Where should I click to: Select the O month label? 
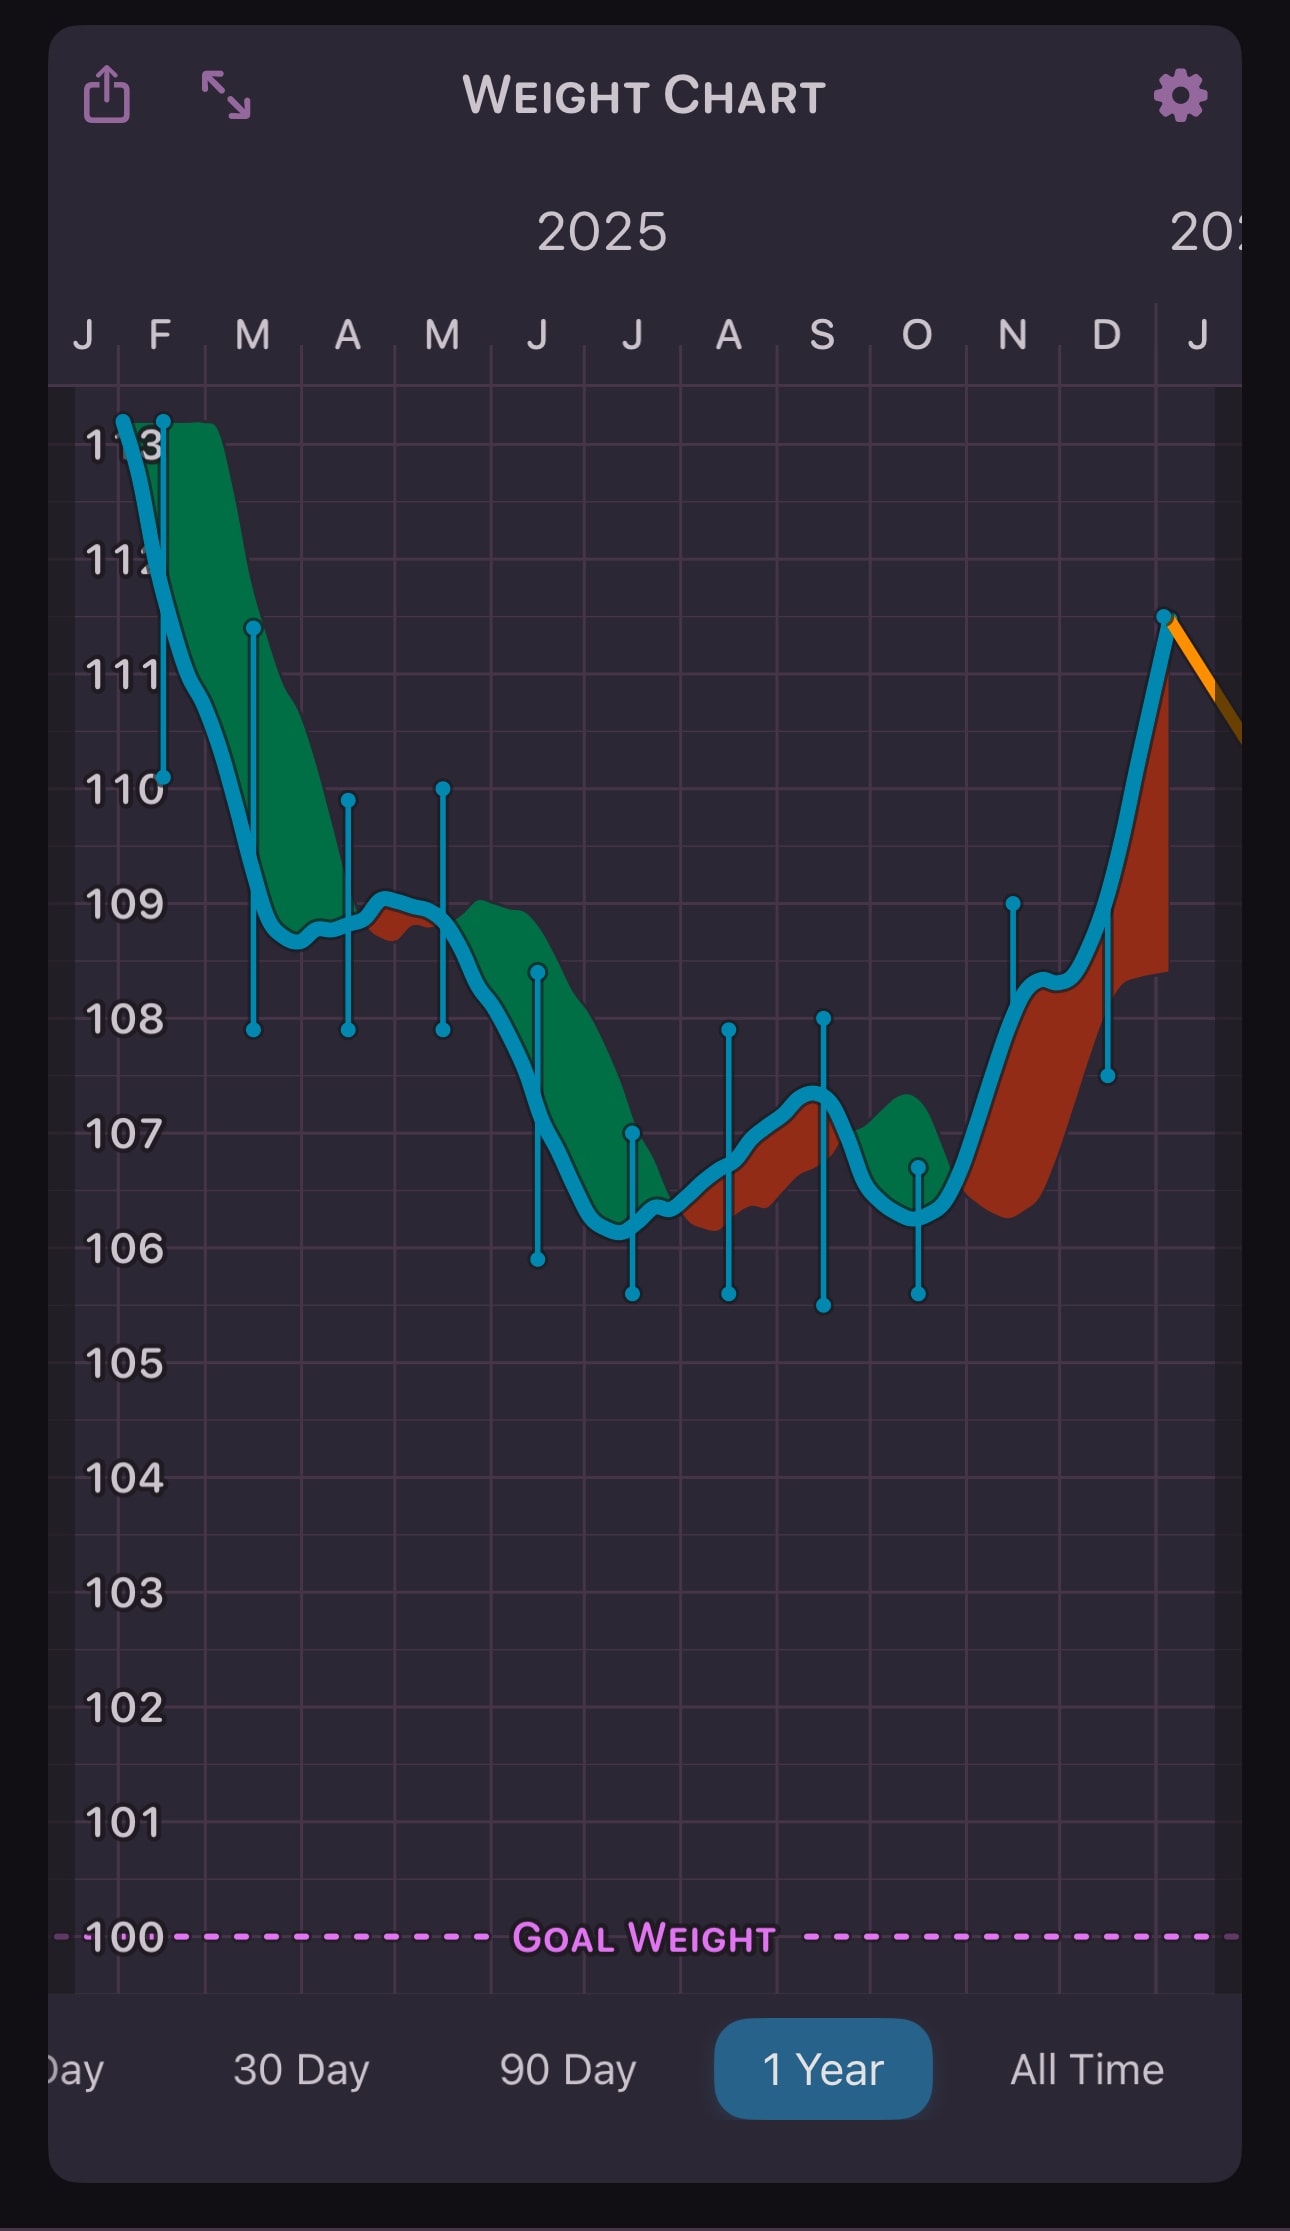[917, 334]
